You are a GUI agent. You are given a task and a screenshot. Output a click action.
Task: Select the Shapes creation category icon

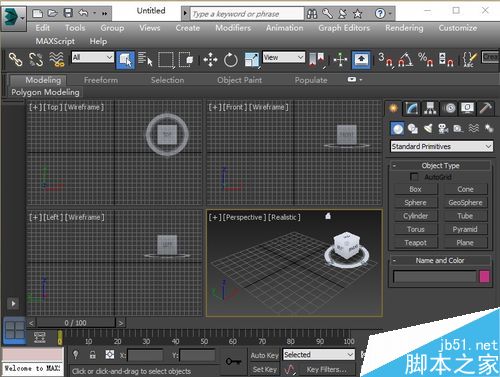click(x=413, y=129)
